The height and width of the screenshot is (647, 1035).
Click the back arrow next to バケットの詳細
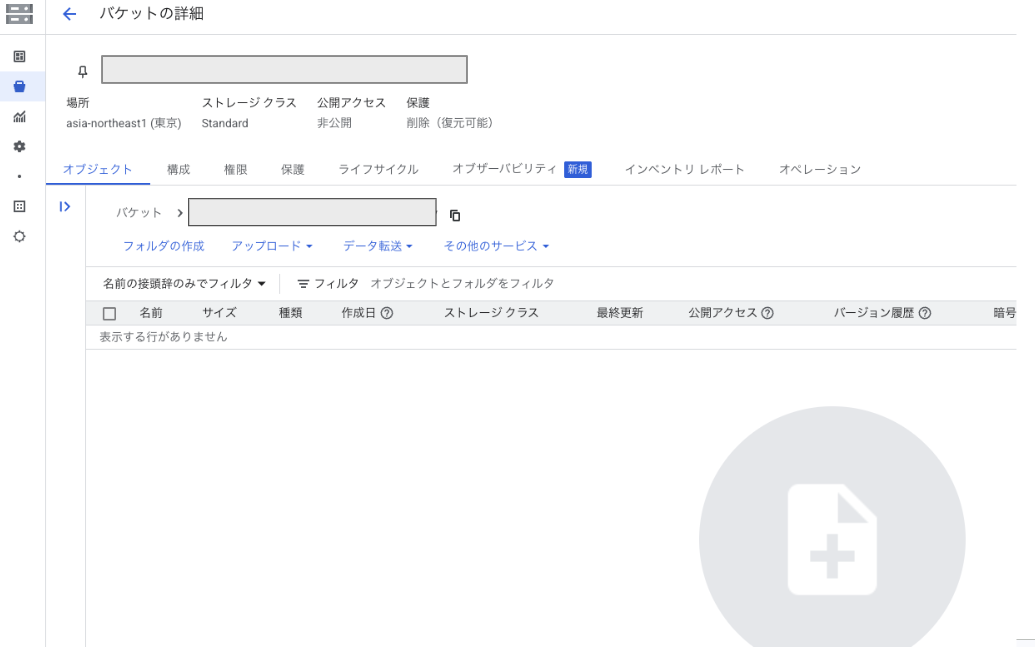point(69,14)
